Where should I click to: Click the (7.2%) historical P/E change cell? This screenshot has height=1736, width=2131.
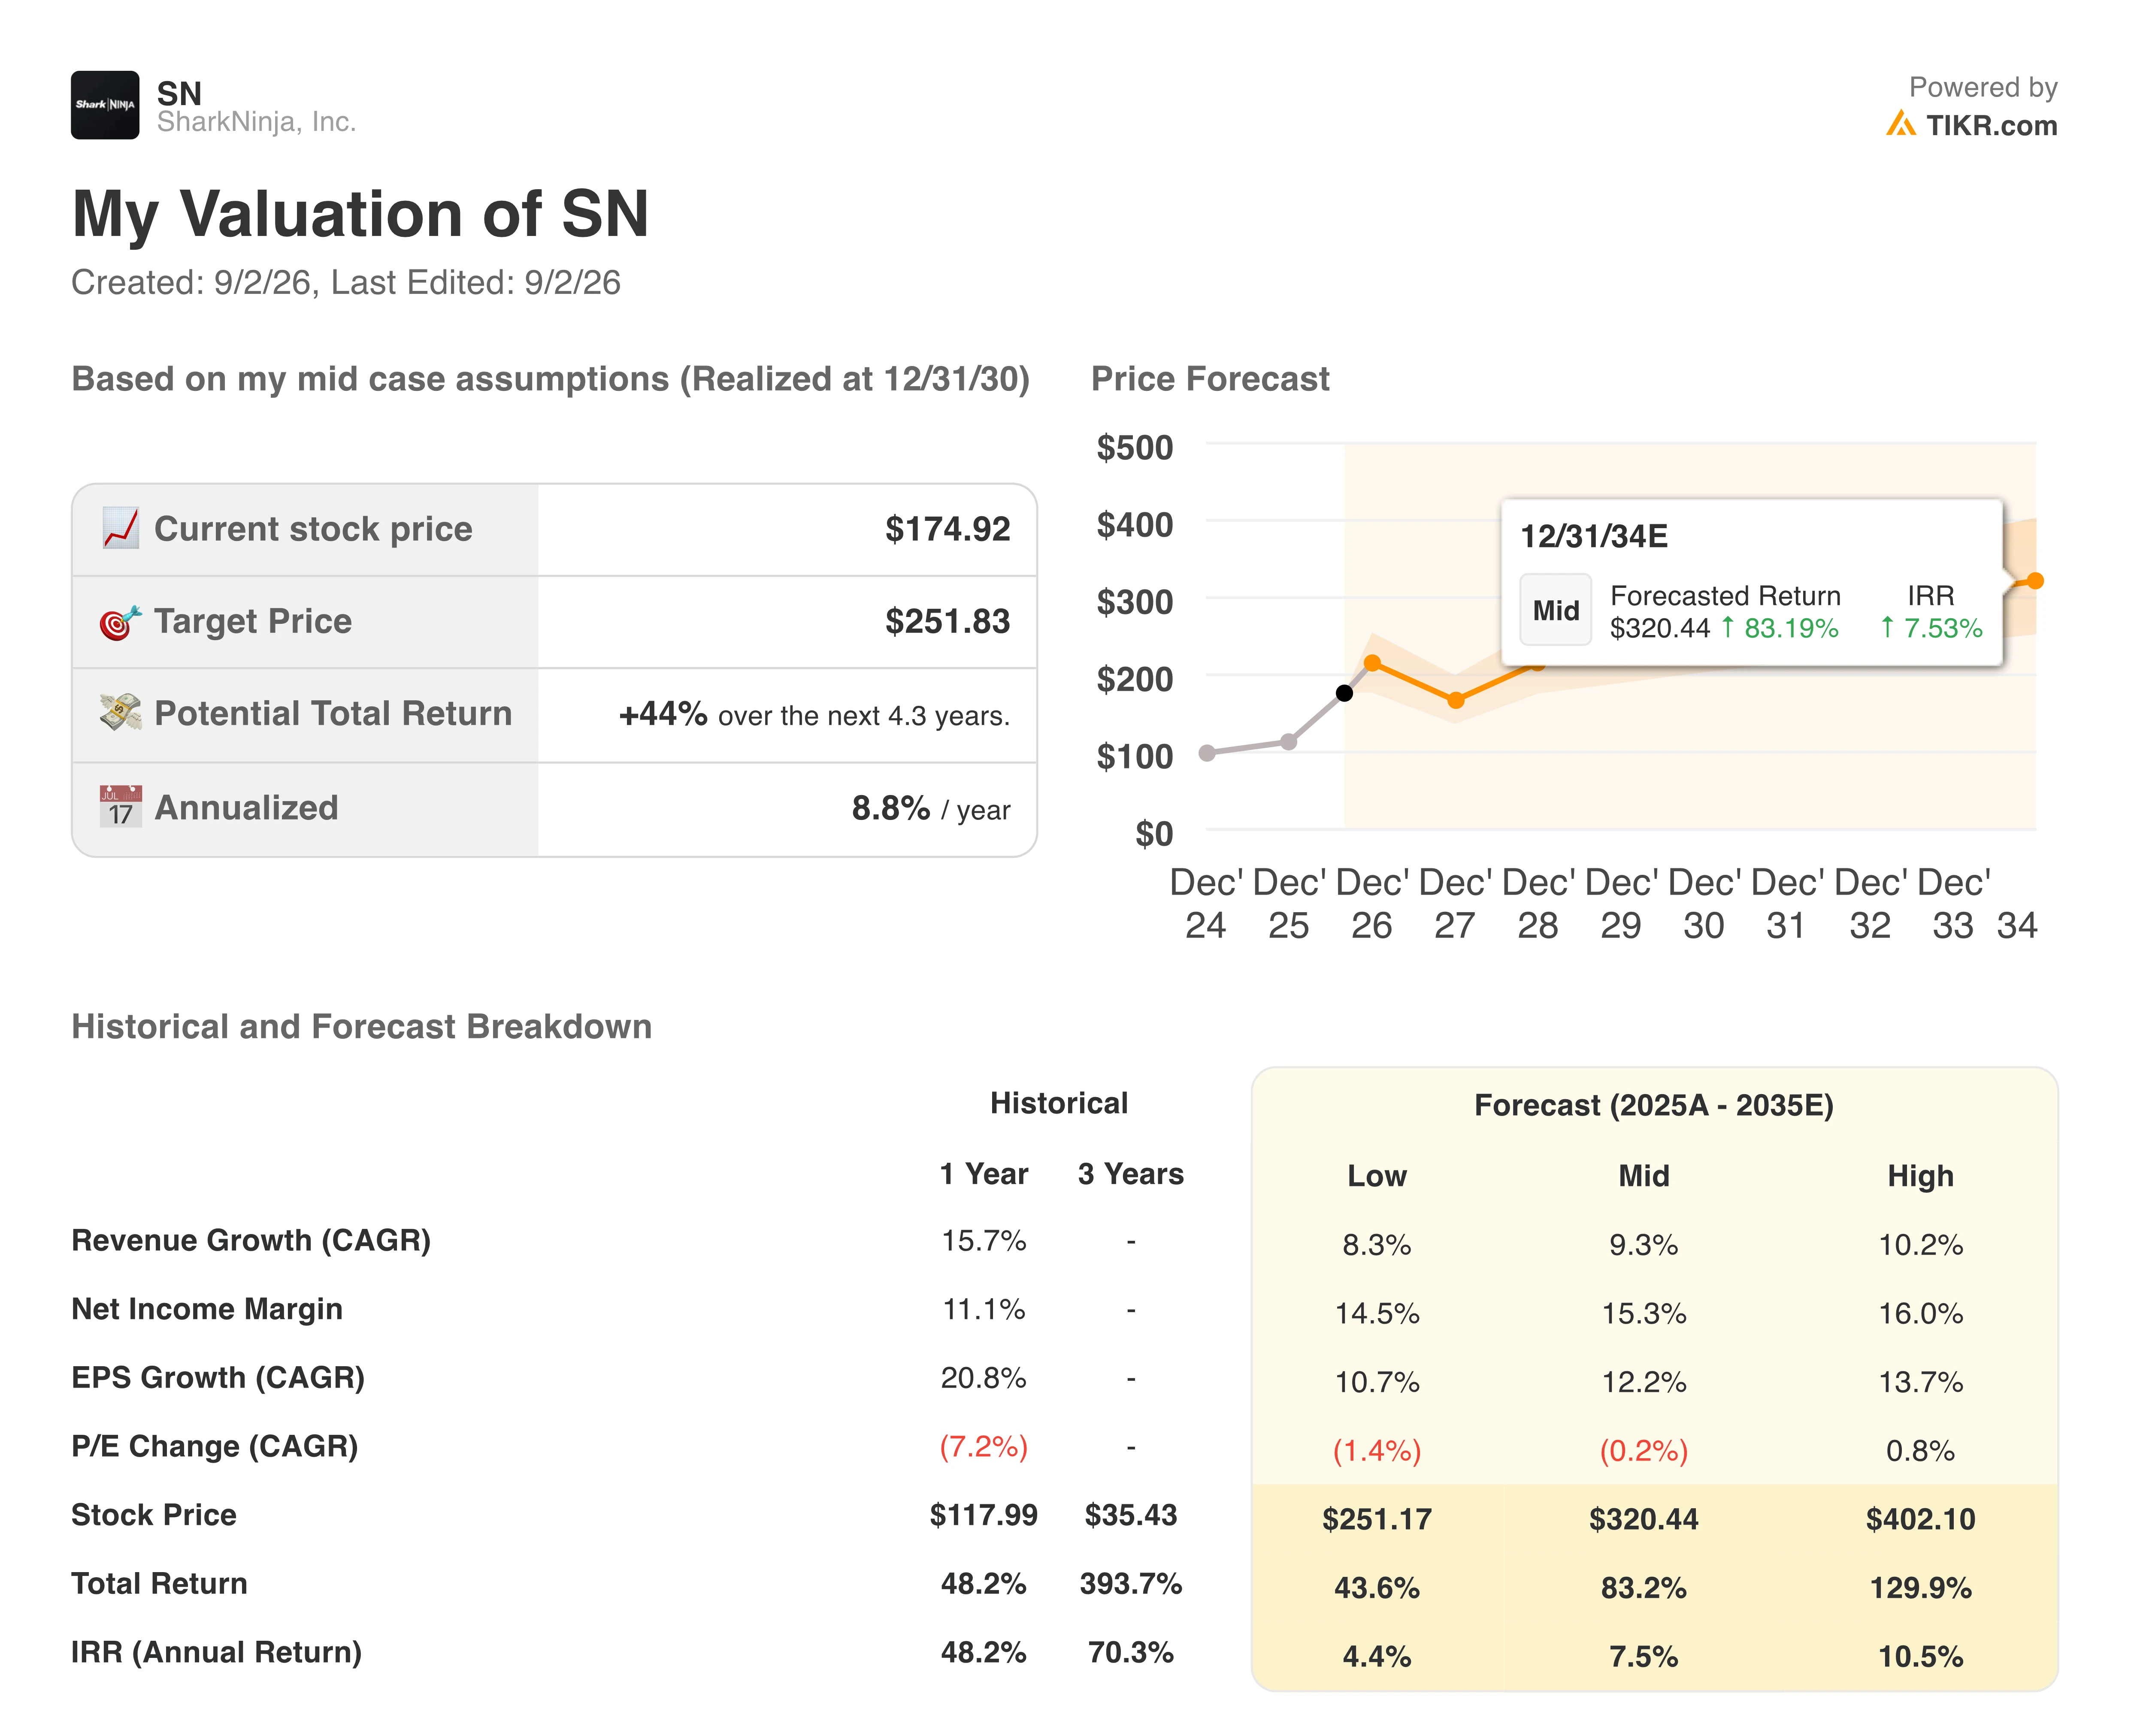[984, 1447]
